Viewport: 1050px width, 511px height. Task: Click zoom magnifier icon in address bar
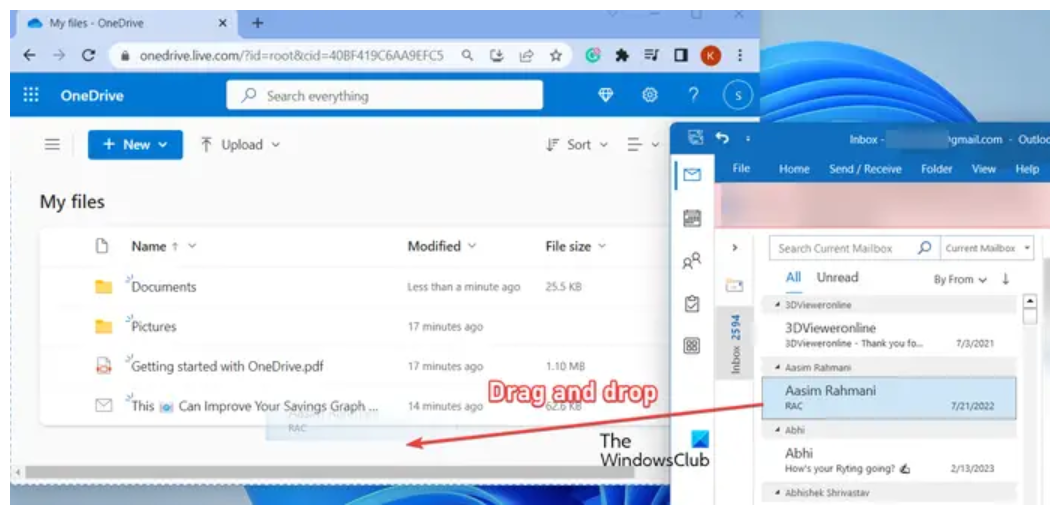(x=467, y=56)
